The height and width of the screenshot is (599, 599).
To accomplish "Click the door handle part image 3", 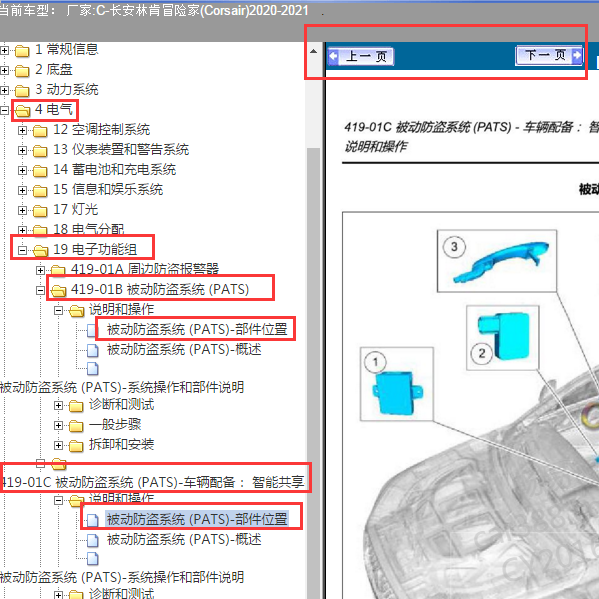I will (x=497, y=261).
